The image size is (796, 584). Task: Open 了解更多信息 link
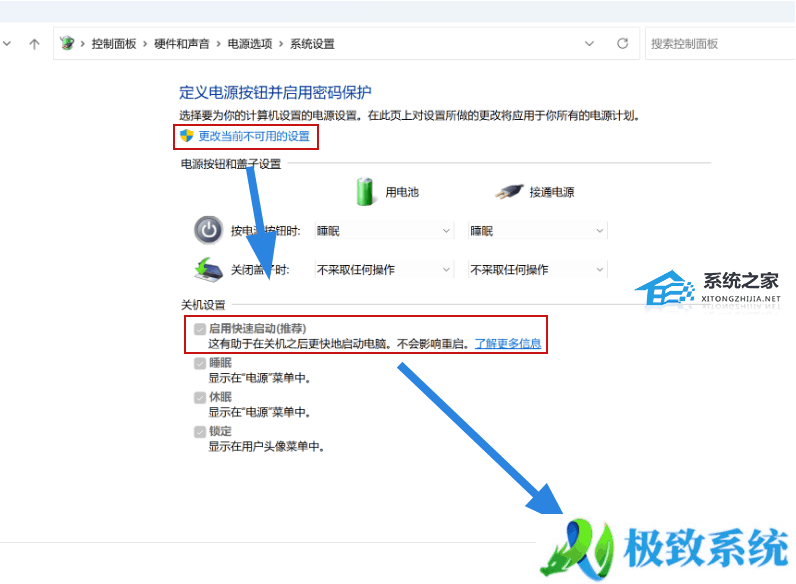point(508,344)
